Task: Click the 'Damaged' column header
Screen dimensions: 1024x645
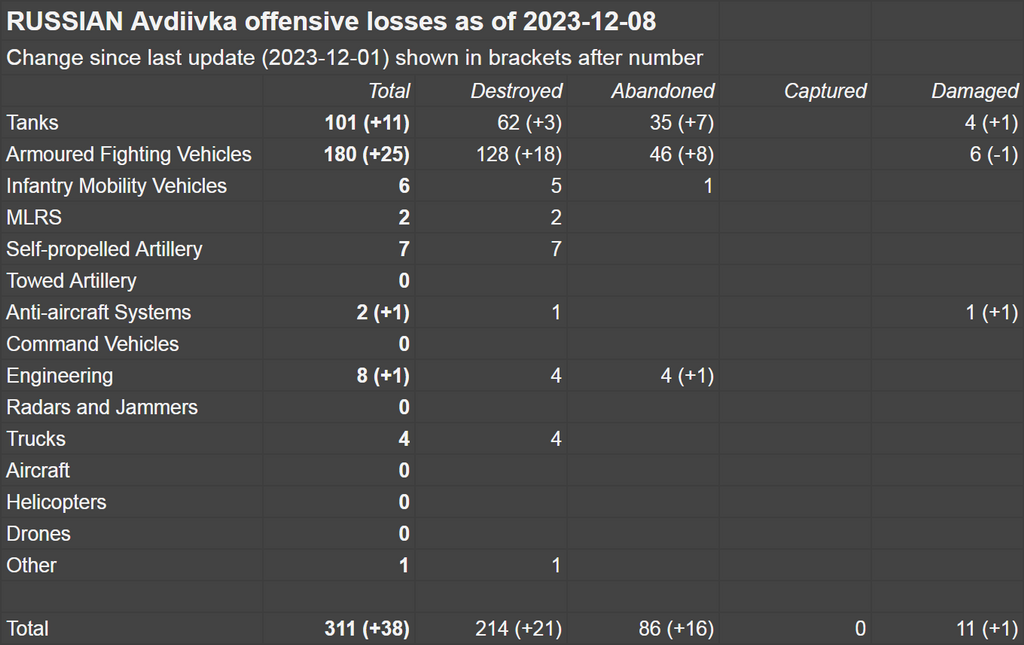Action: click(974, 91)
